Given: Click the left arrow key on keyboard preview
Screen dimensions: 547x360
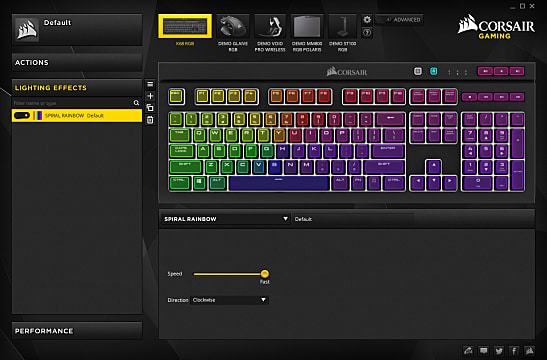Looking at the screenshot, I should pyautogui.click(x=418, y=183).
